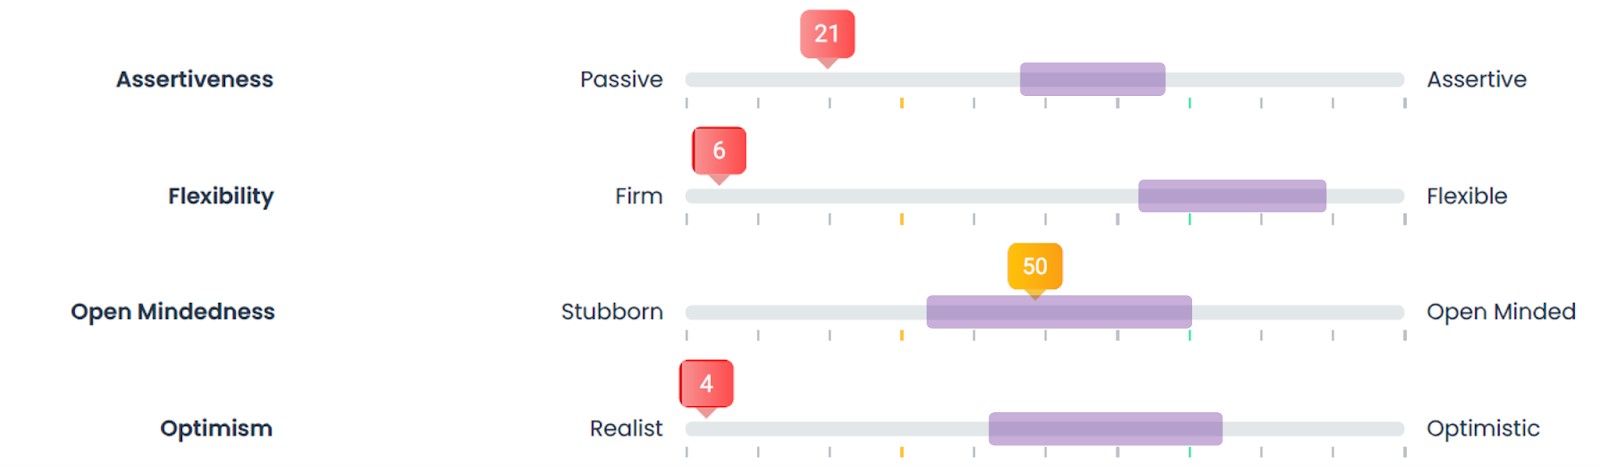The image size is (1600, 466).
Task: Click the Open Mindedness trait heading
Action: [x=173, y=312]
